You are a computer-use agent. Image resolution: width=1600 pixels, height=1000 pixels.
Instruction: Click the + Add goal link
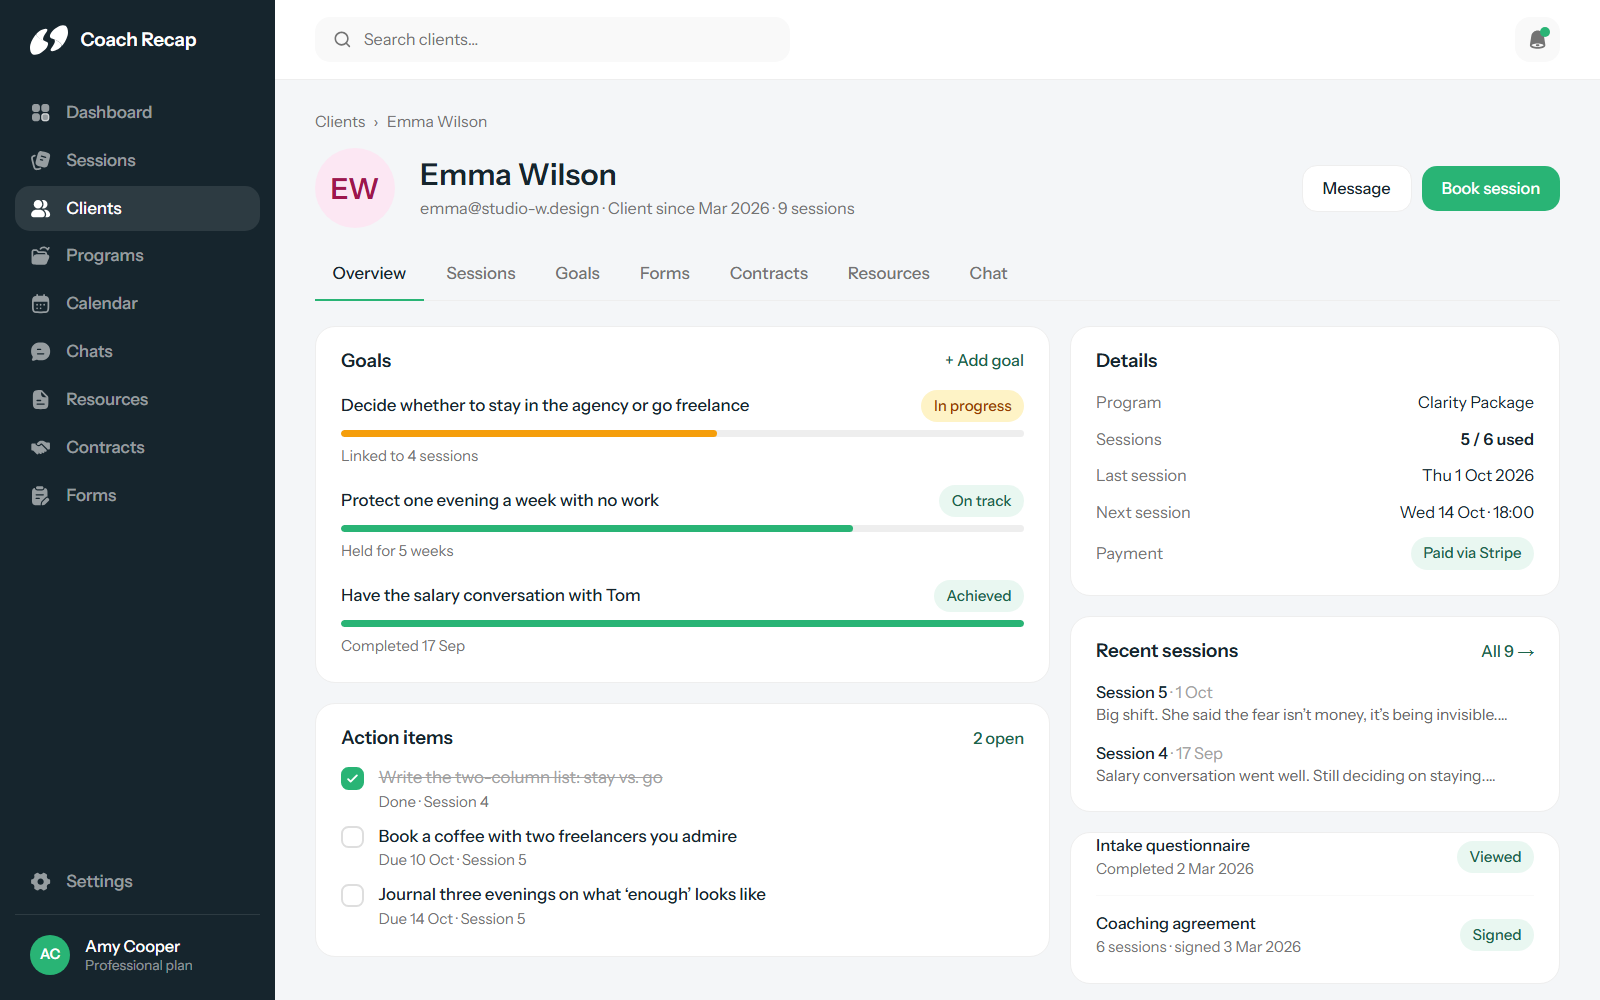[984, 361]
